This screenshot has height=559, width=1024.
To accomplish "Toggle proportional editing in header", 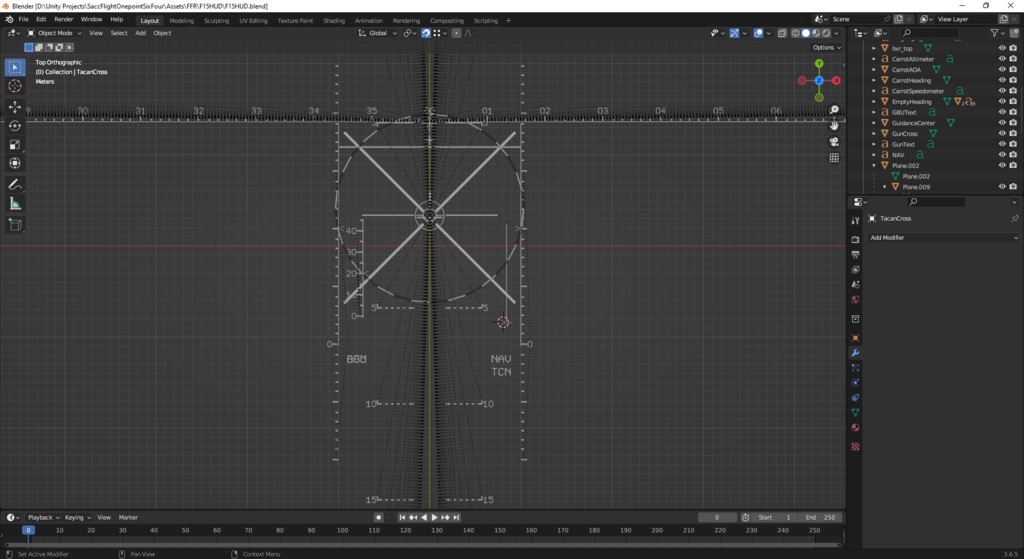I will (456, 33).
